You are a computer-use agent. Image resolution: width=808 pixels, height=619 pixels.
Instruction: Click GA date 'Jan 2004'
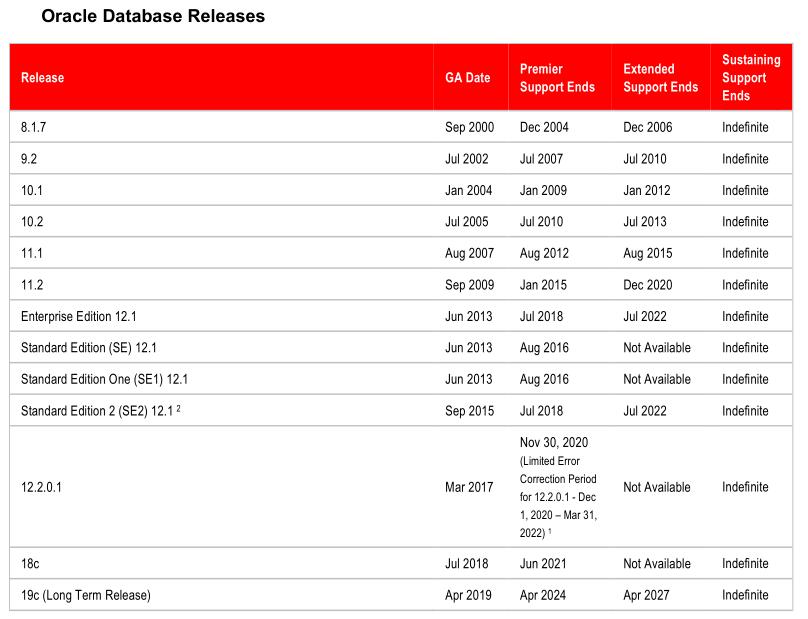pyautogui.click(x=468, y=190)
